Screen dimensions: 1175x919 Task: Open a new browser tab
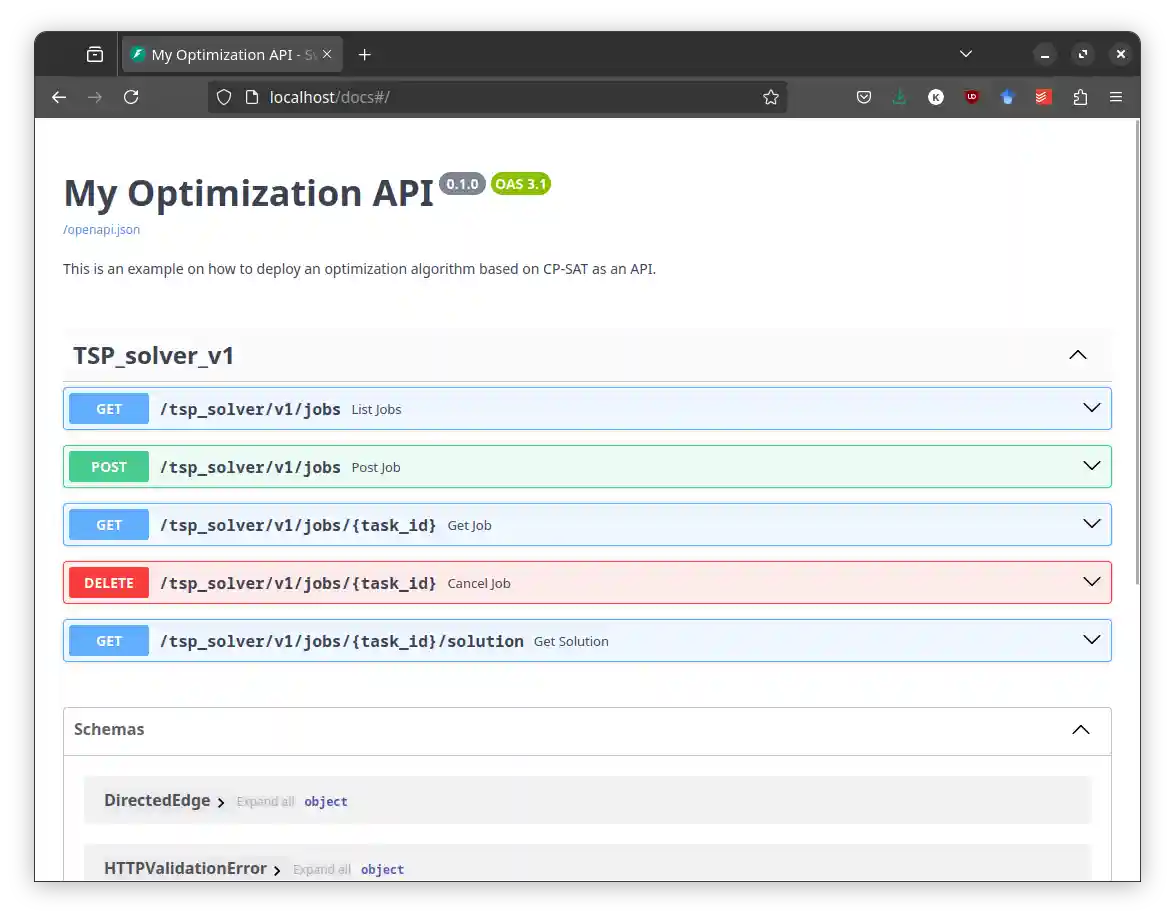coord(364,54)
